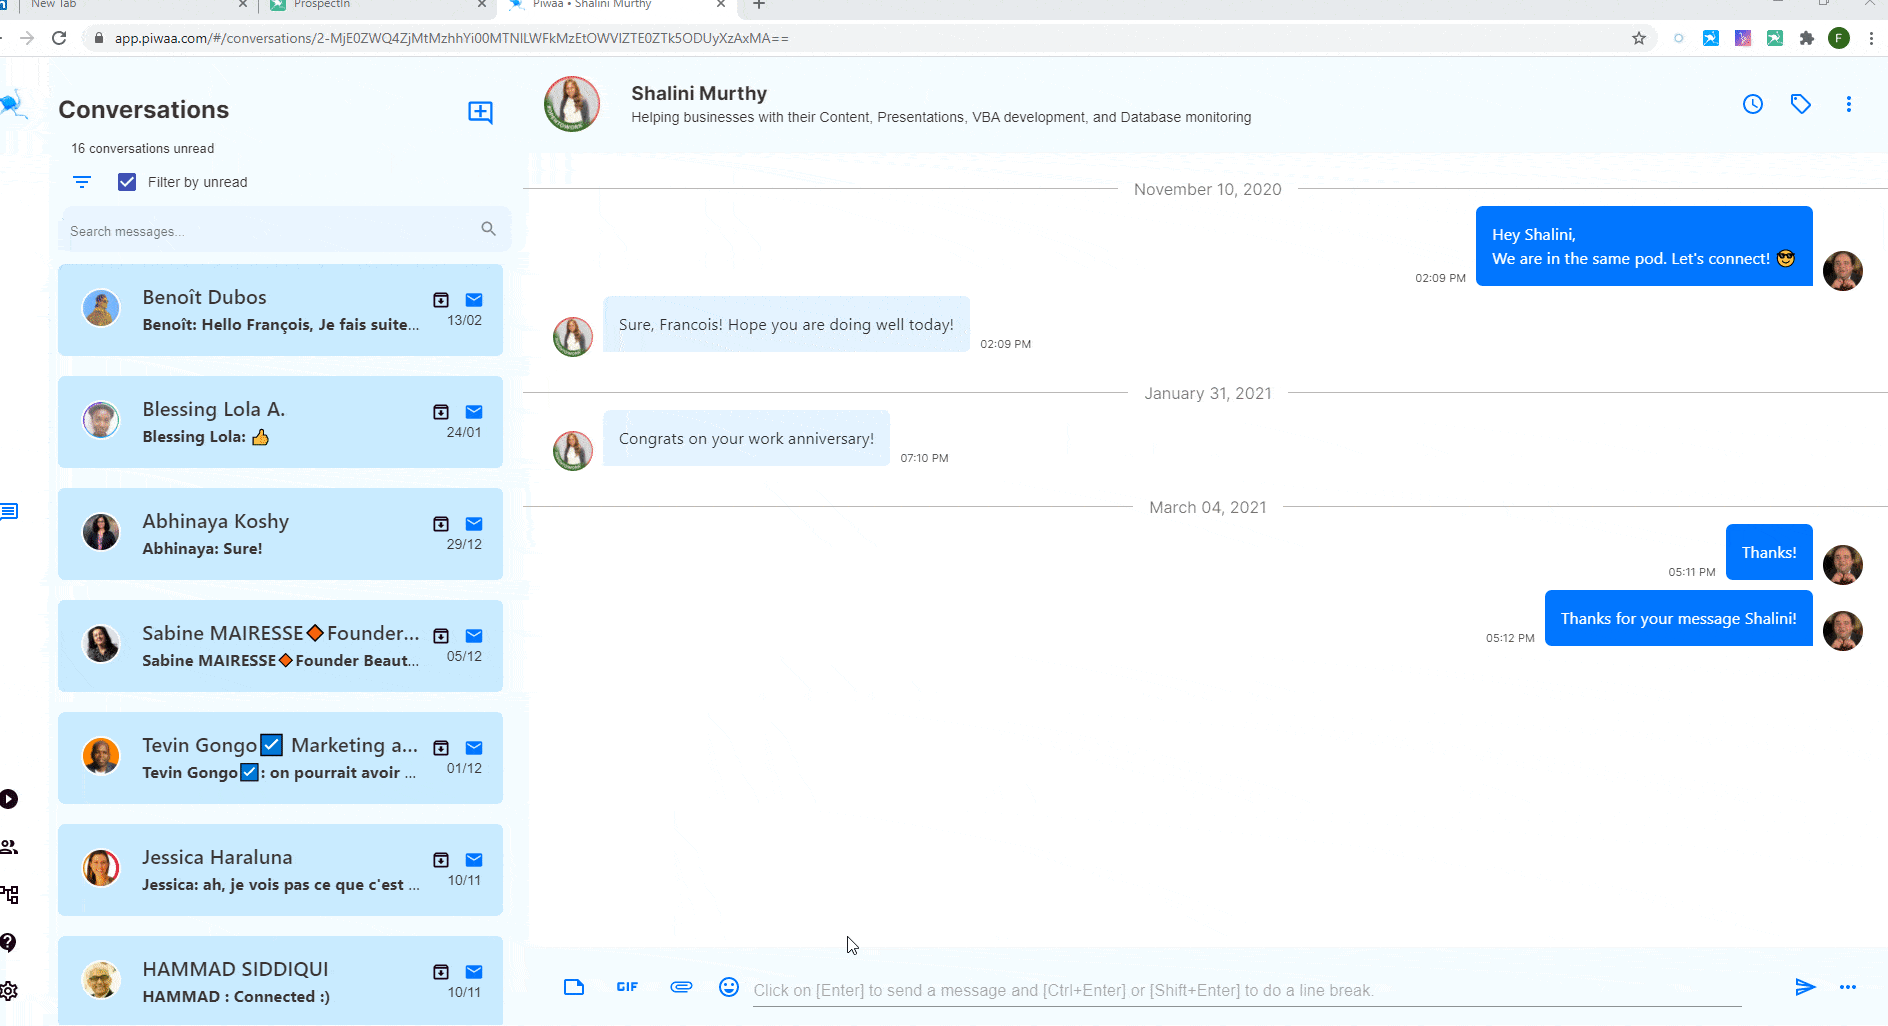Open the emoji picker smiley icon
1888x1026 pixels.
click(729, 987)
